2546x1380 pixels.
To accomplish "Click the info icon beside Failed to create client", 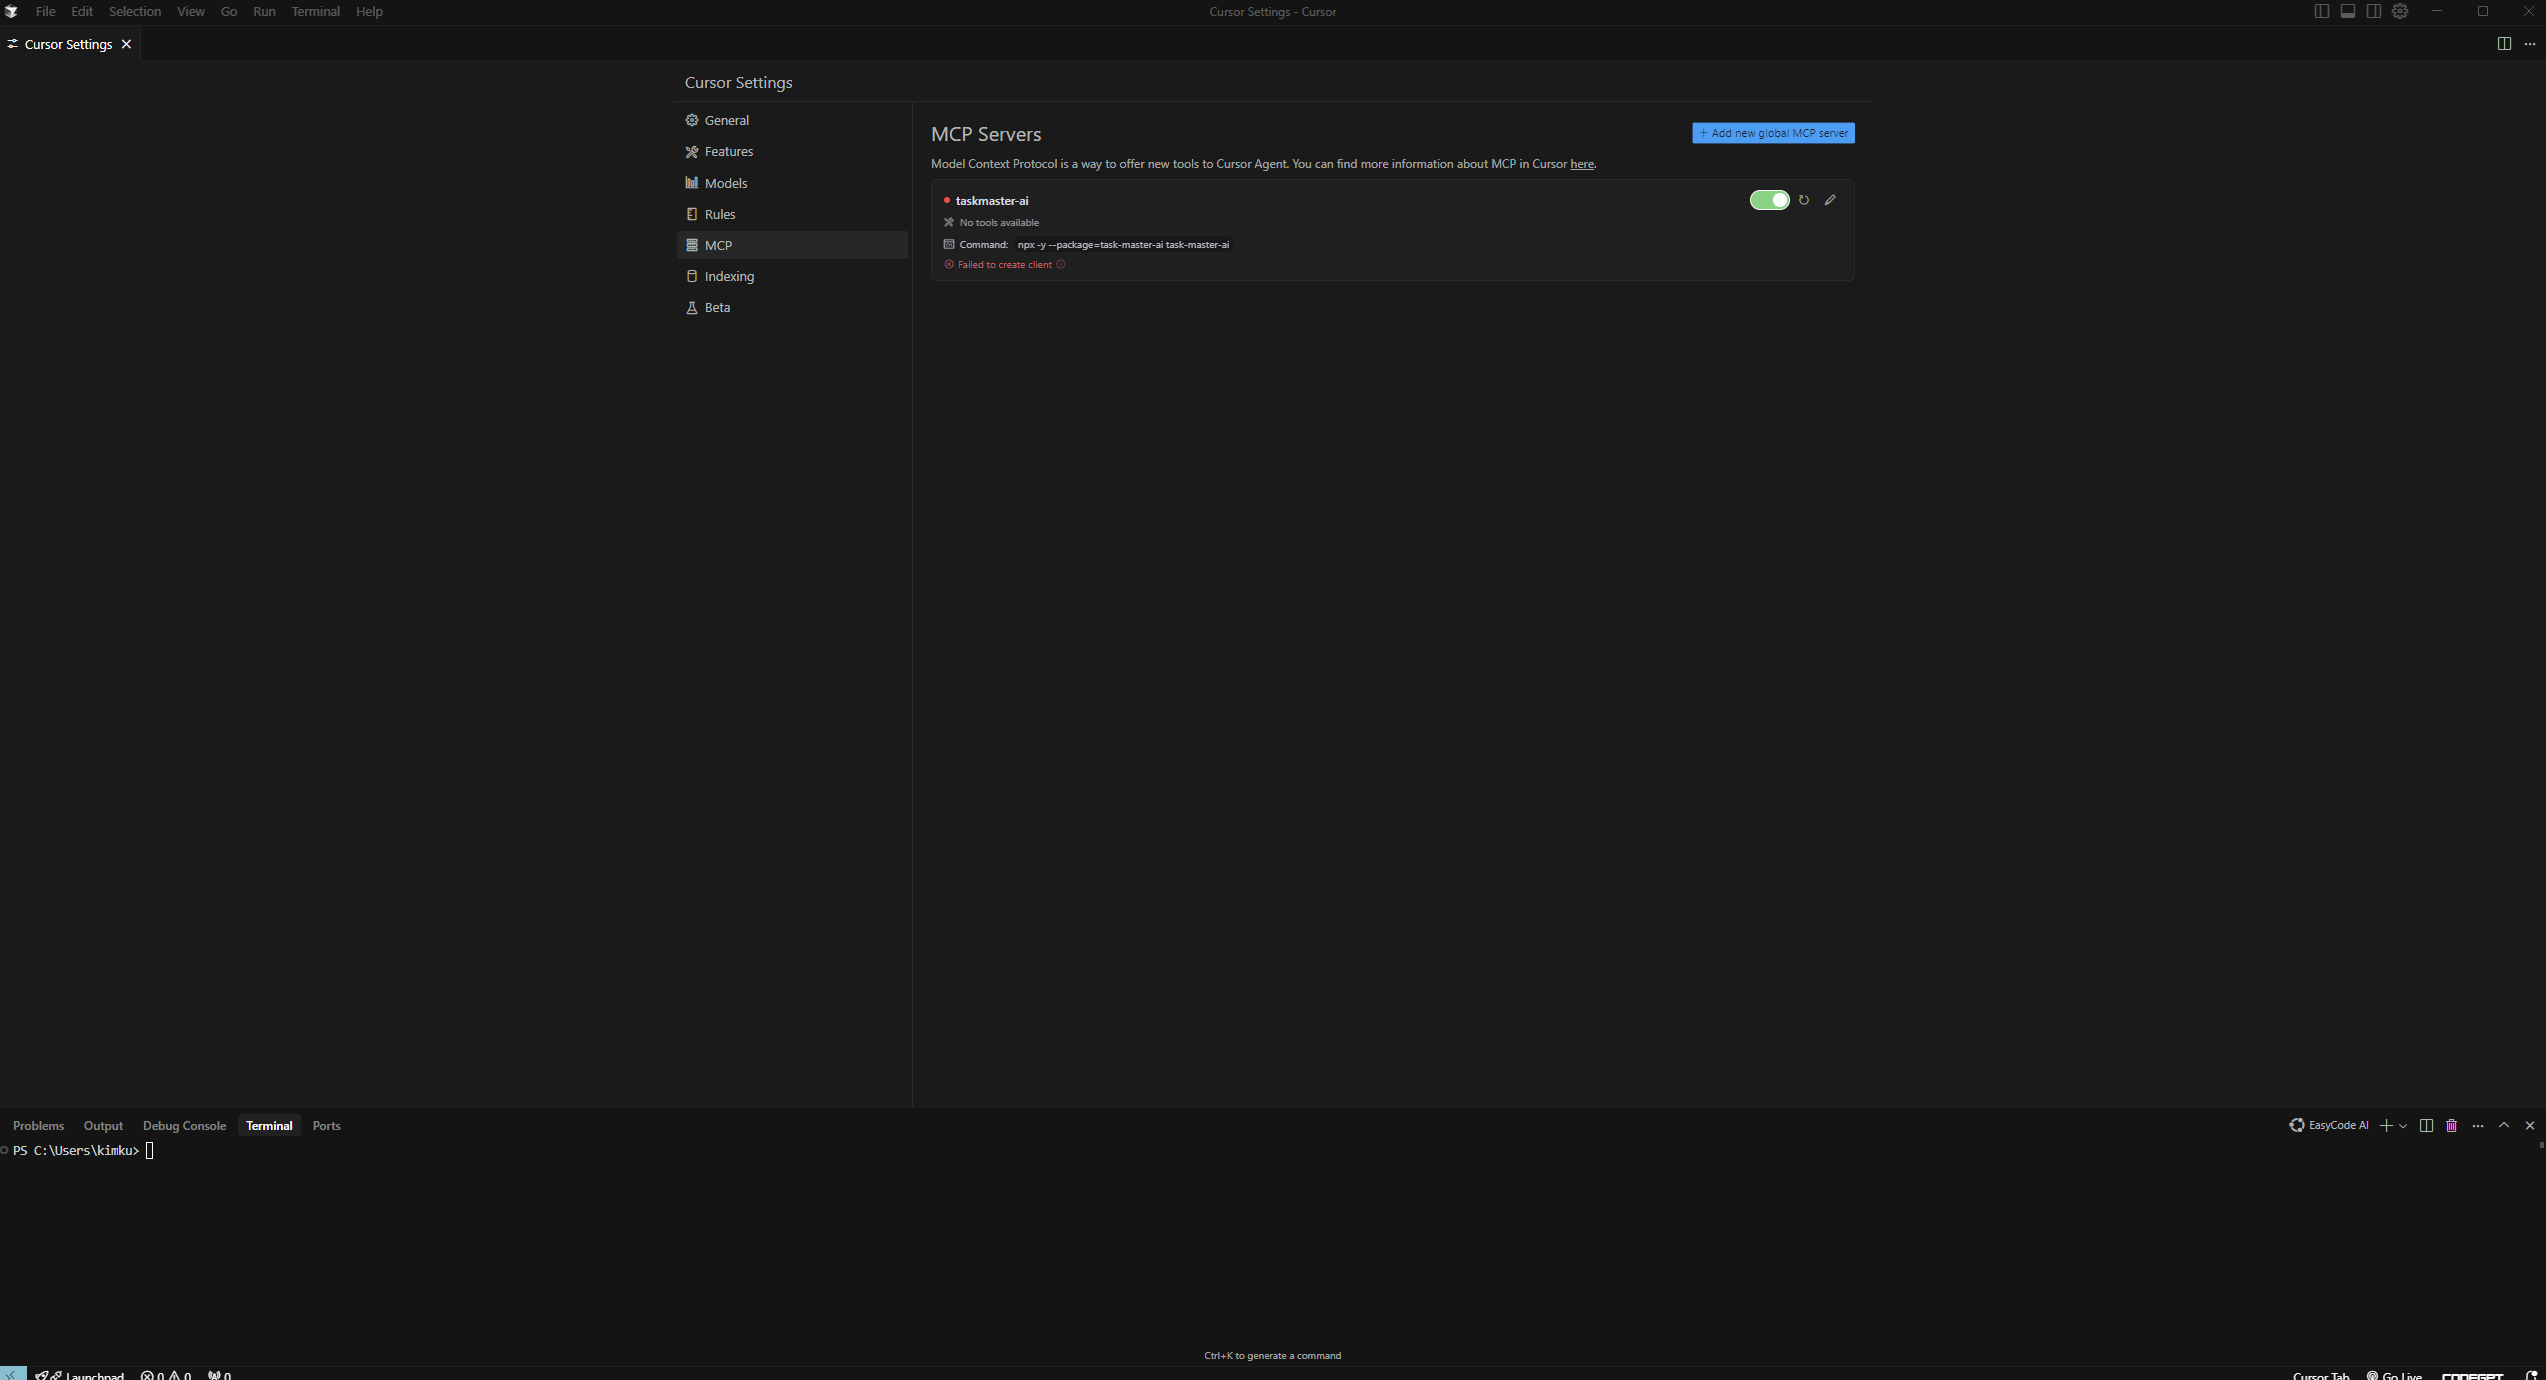I will (1061, 265).
